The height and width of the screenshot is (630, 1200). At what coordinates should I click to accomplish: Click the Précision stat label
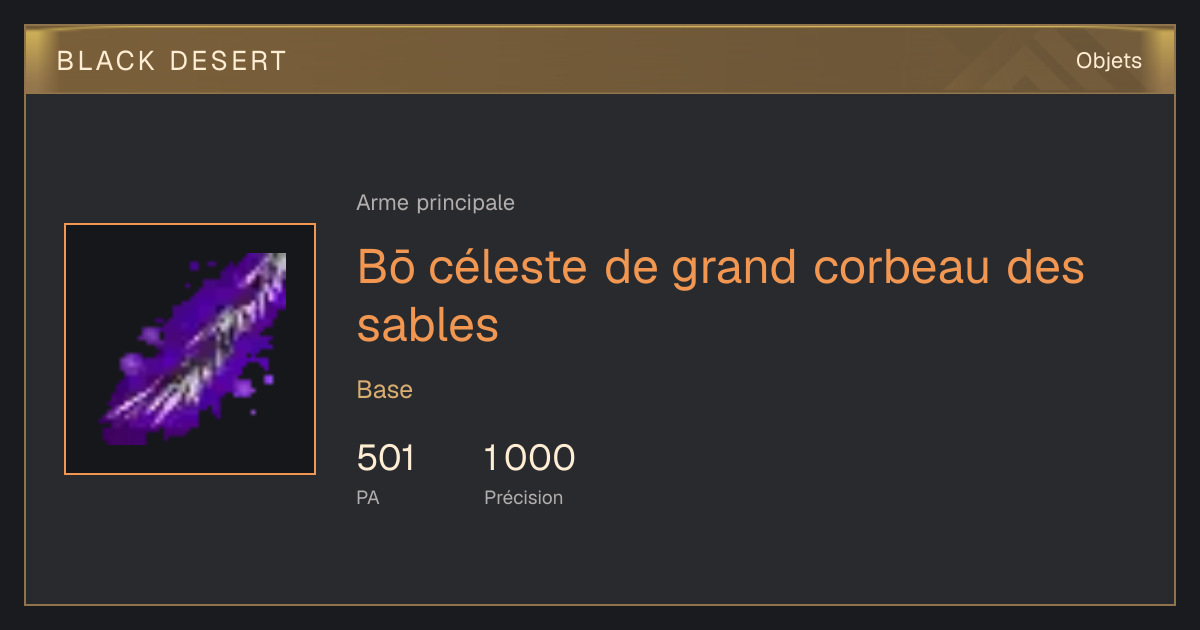click(x=523, y=497)
